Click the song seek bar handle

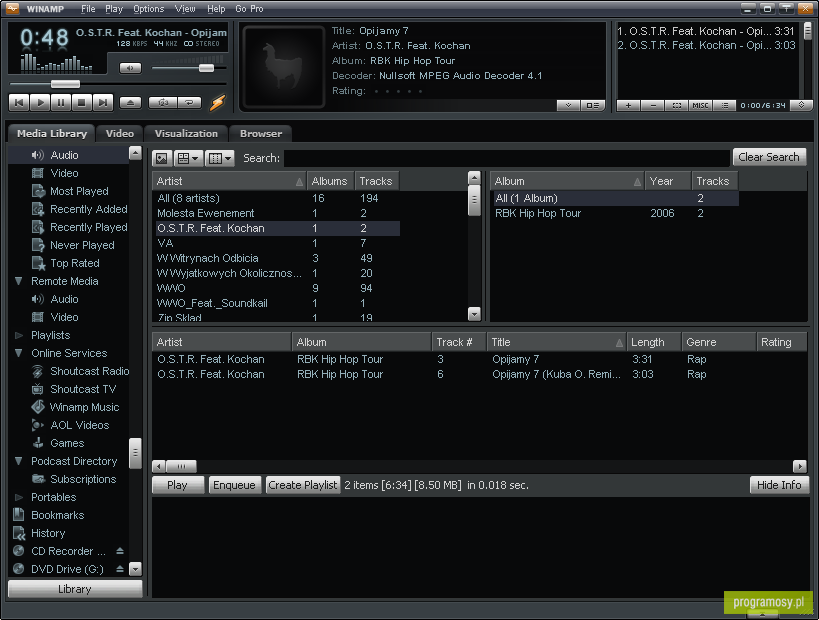tap(65, 84)
